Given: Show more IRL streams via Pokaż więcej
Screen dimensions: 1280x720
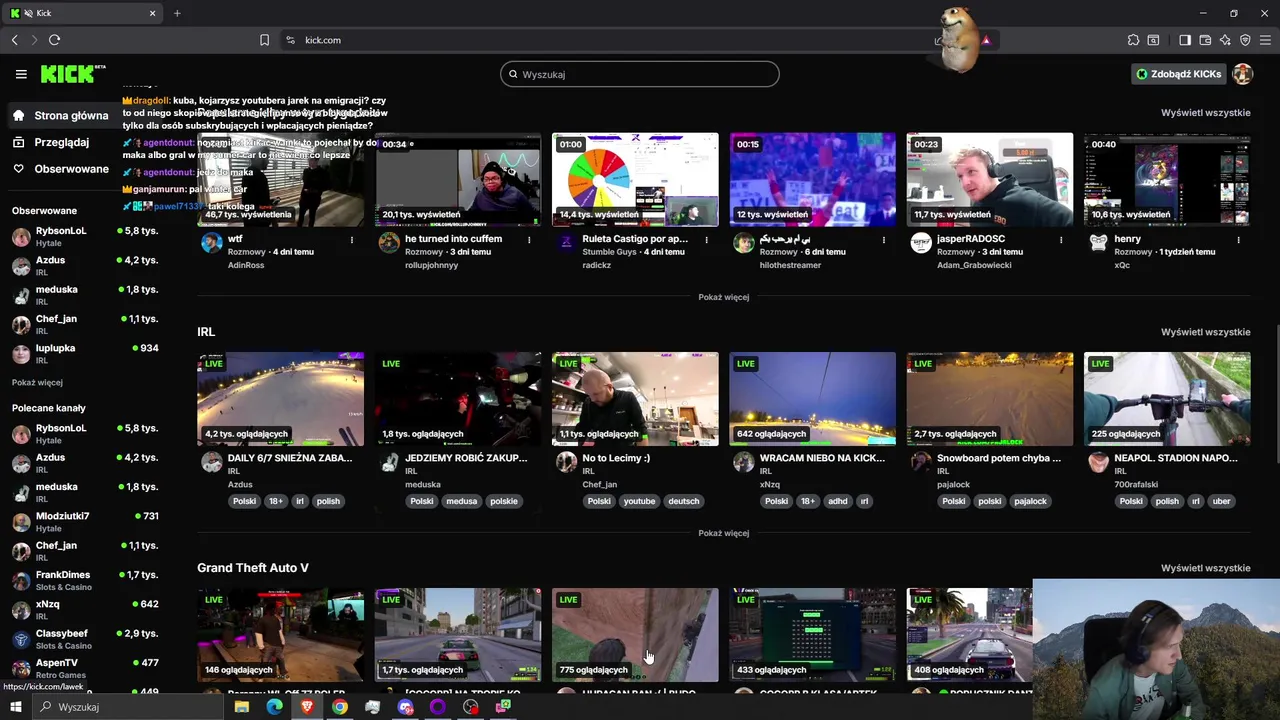Looking at the screenshot, I should click(723, 533).
